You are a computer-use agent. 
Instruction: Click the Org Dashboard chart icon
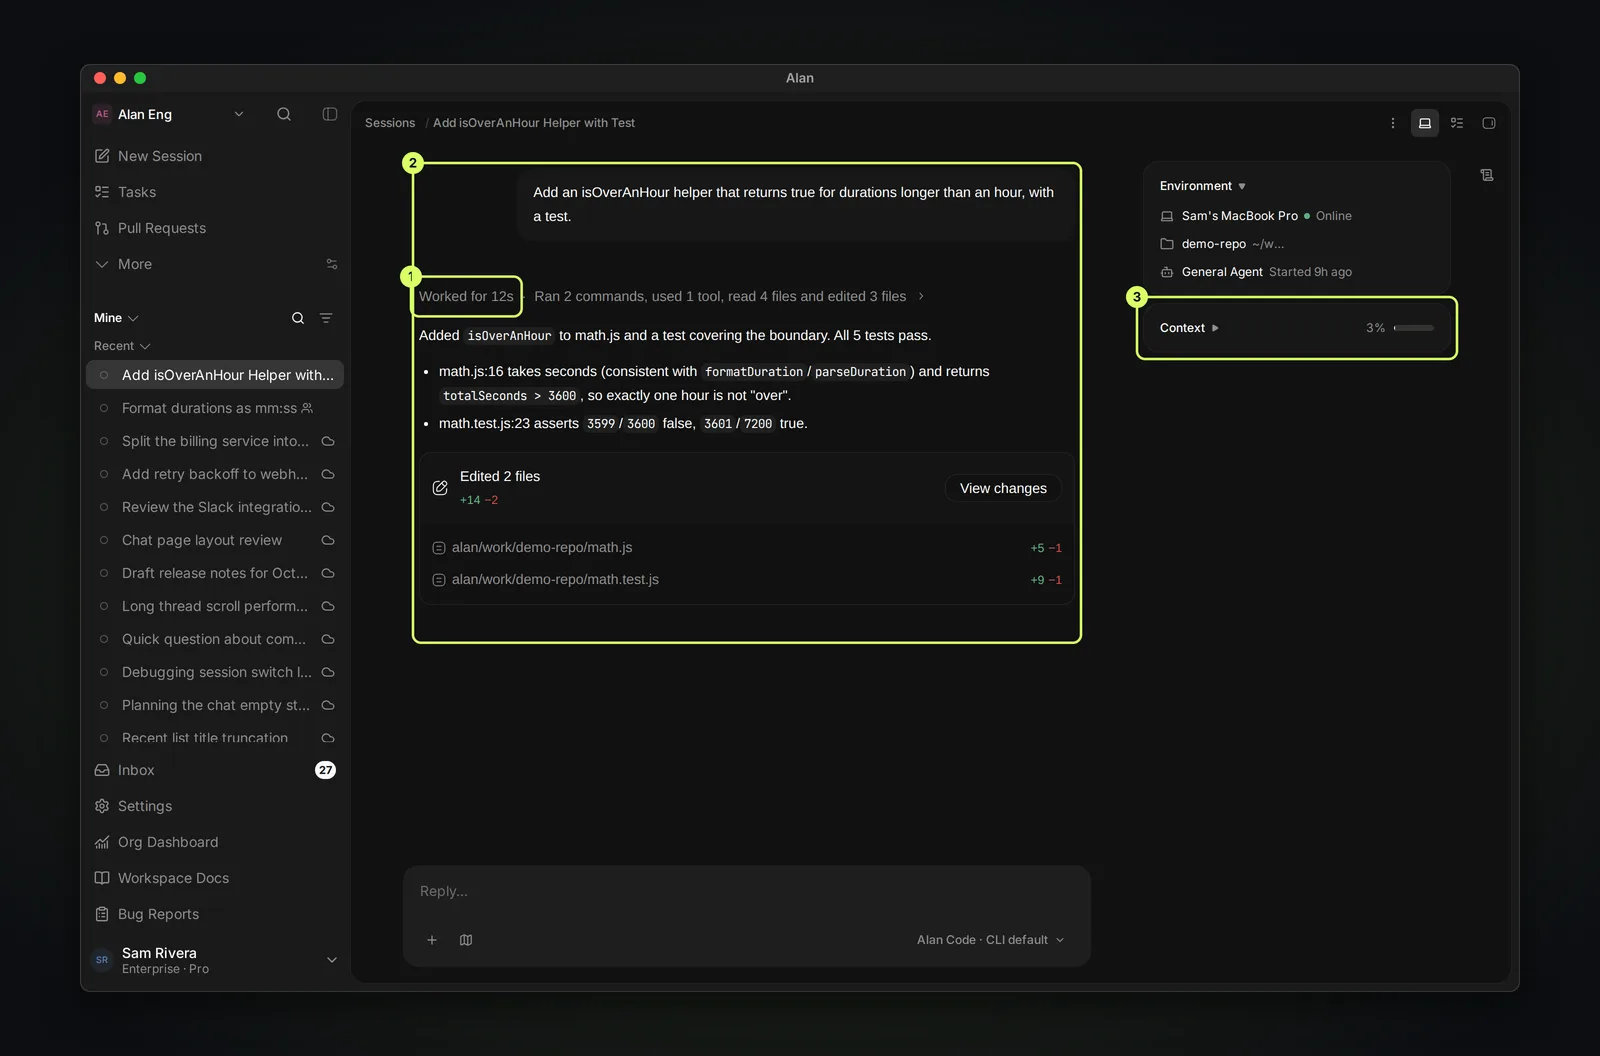coord(102,842)
